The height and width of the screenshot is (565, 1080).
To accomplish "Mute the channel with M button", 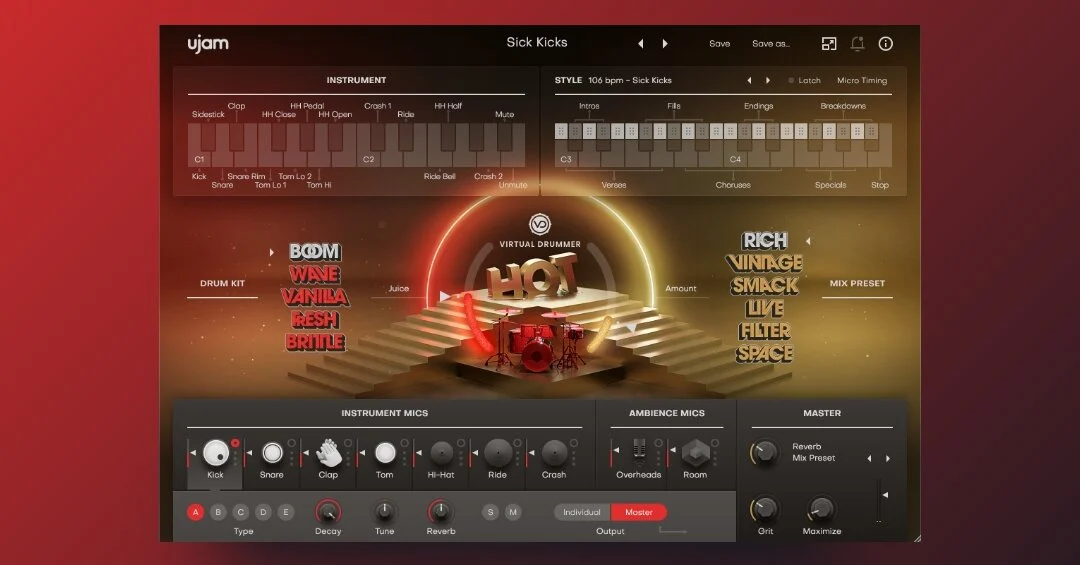I will point(512,512).
